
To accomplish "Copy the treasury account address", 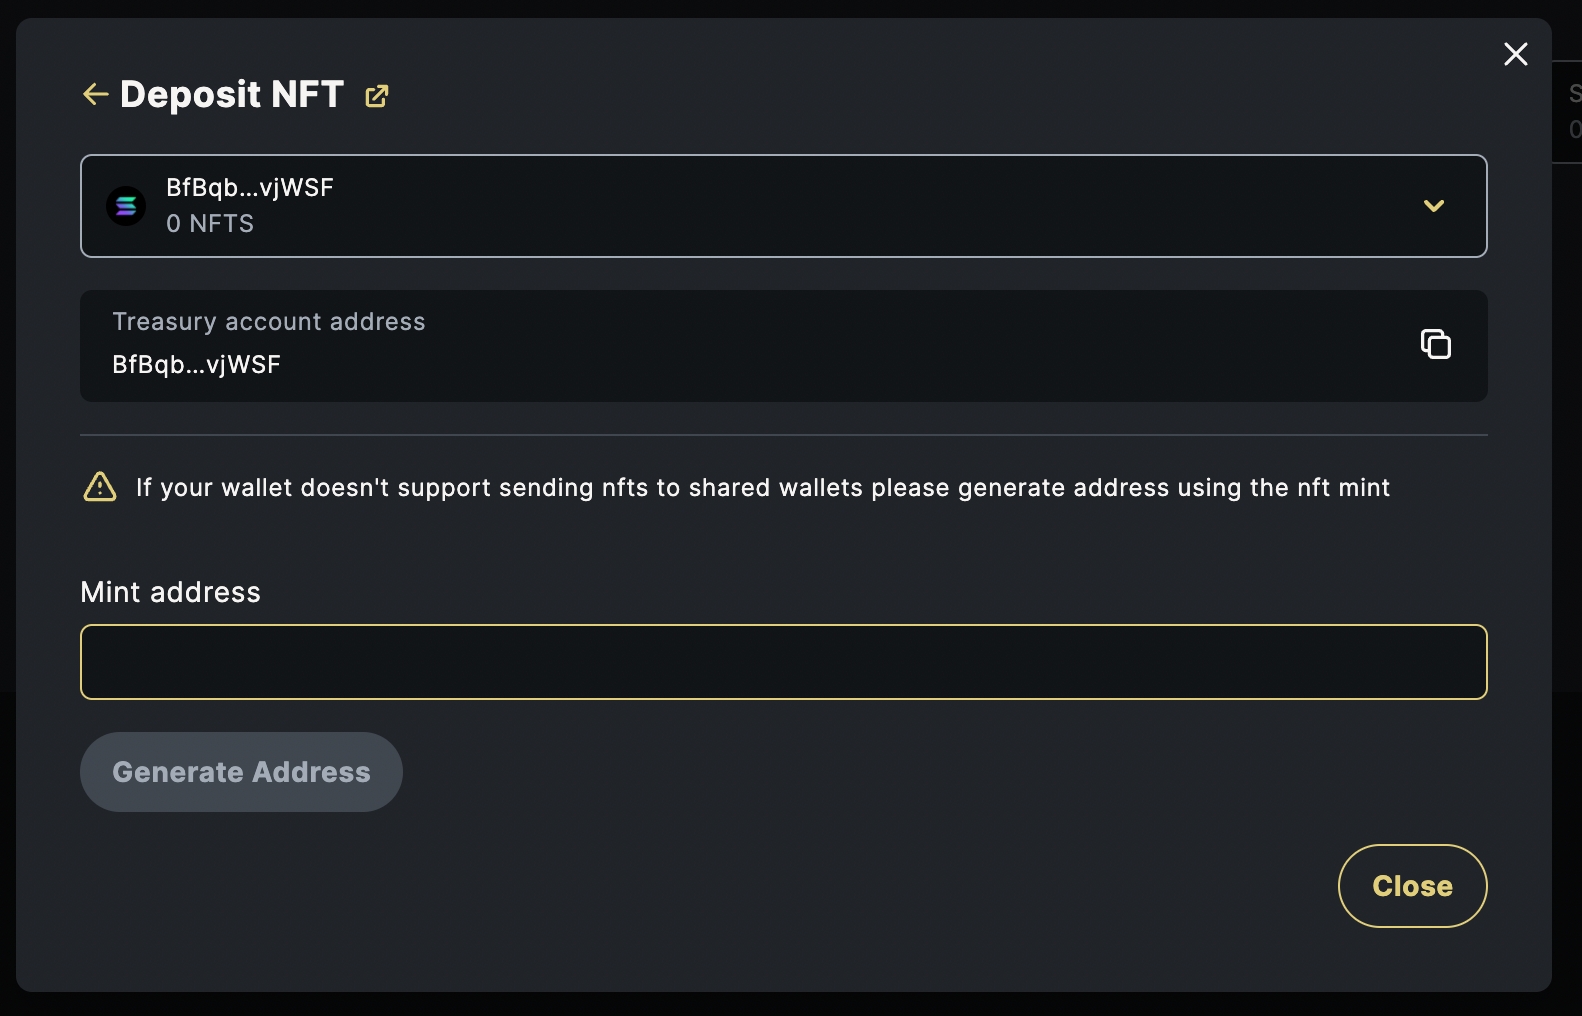I will (x=1435, y=344).
